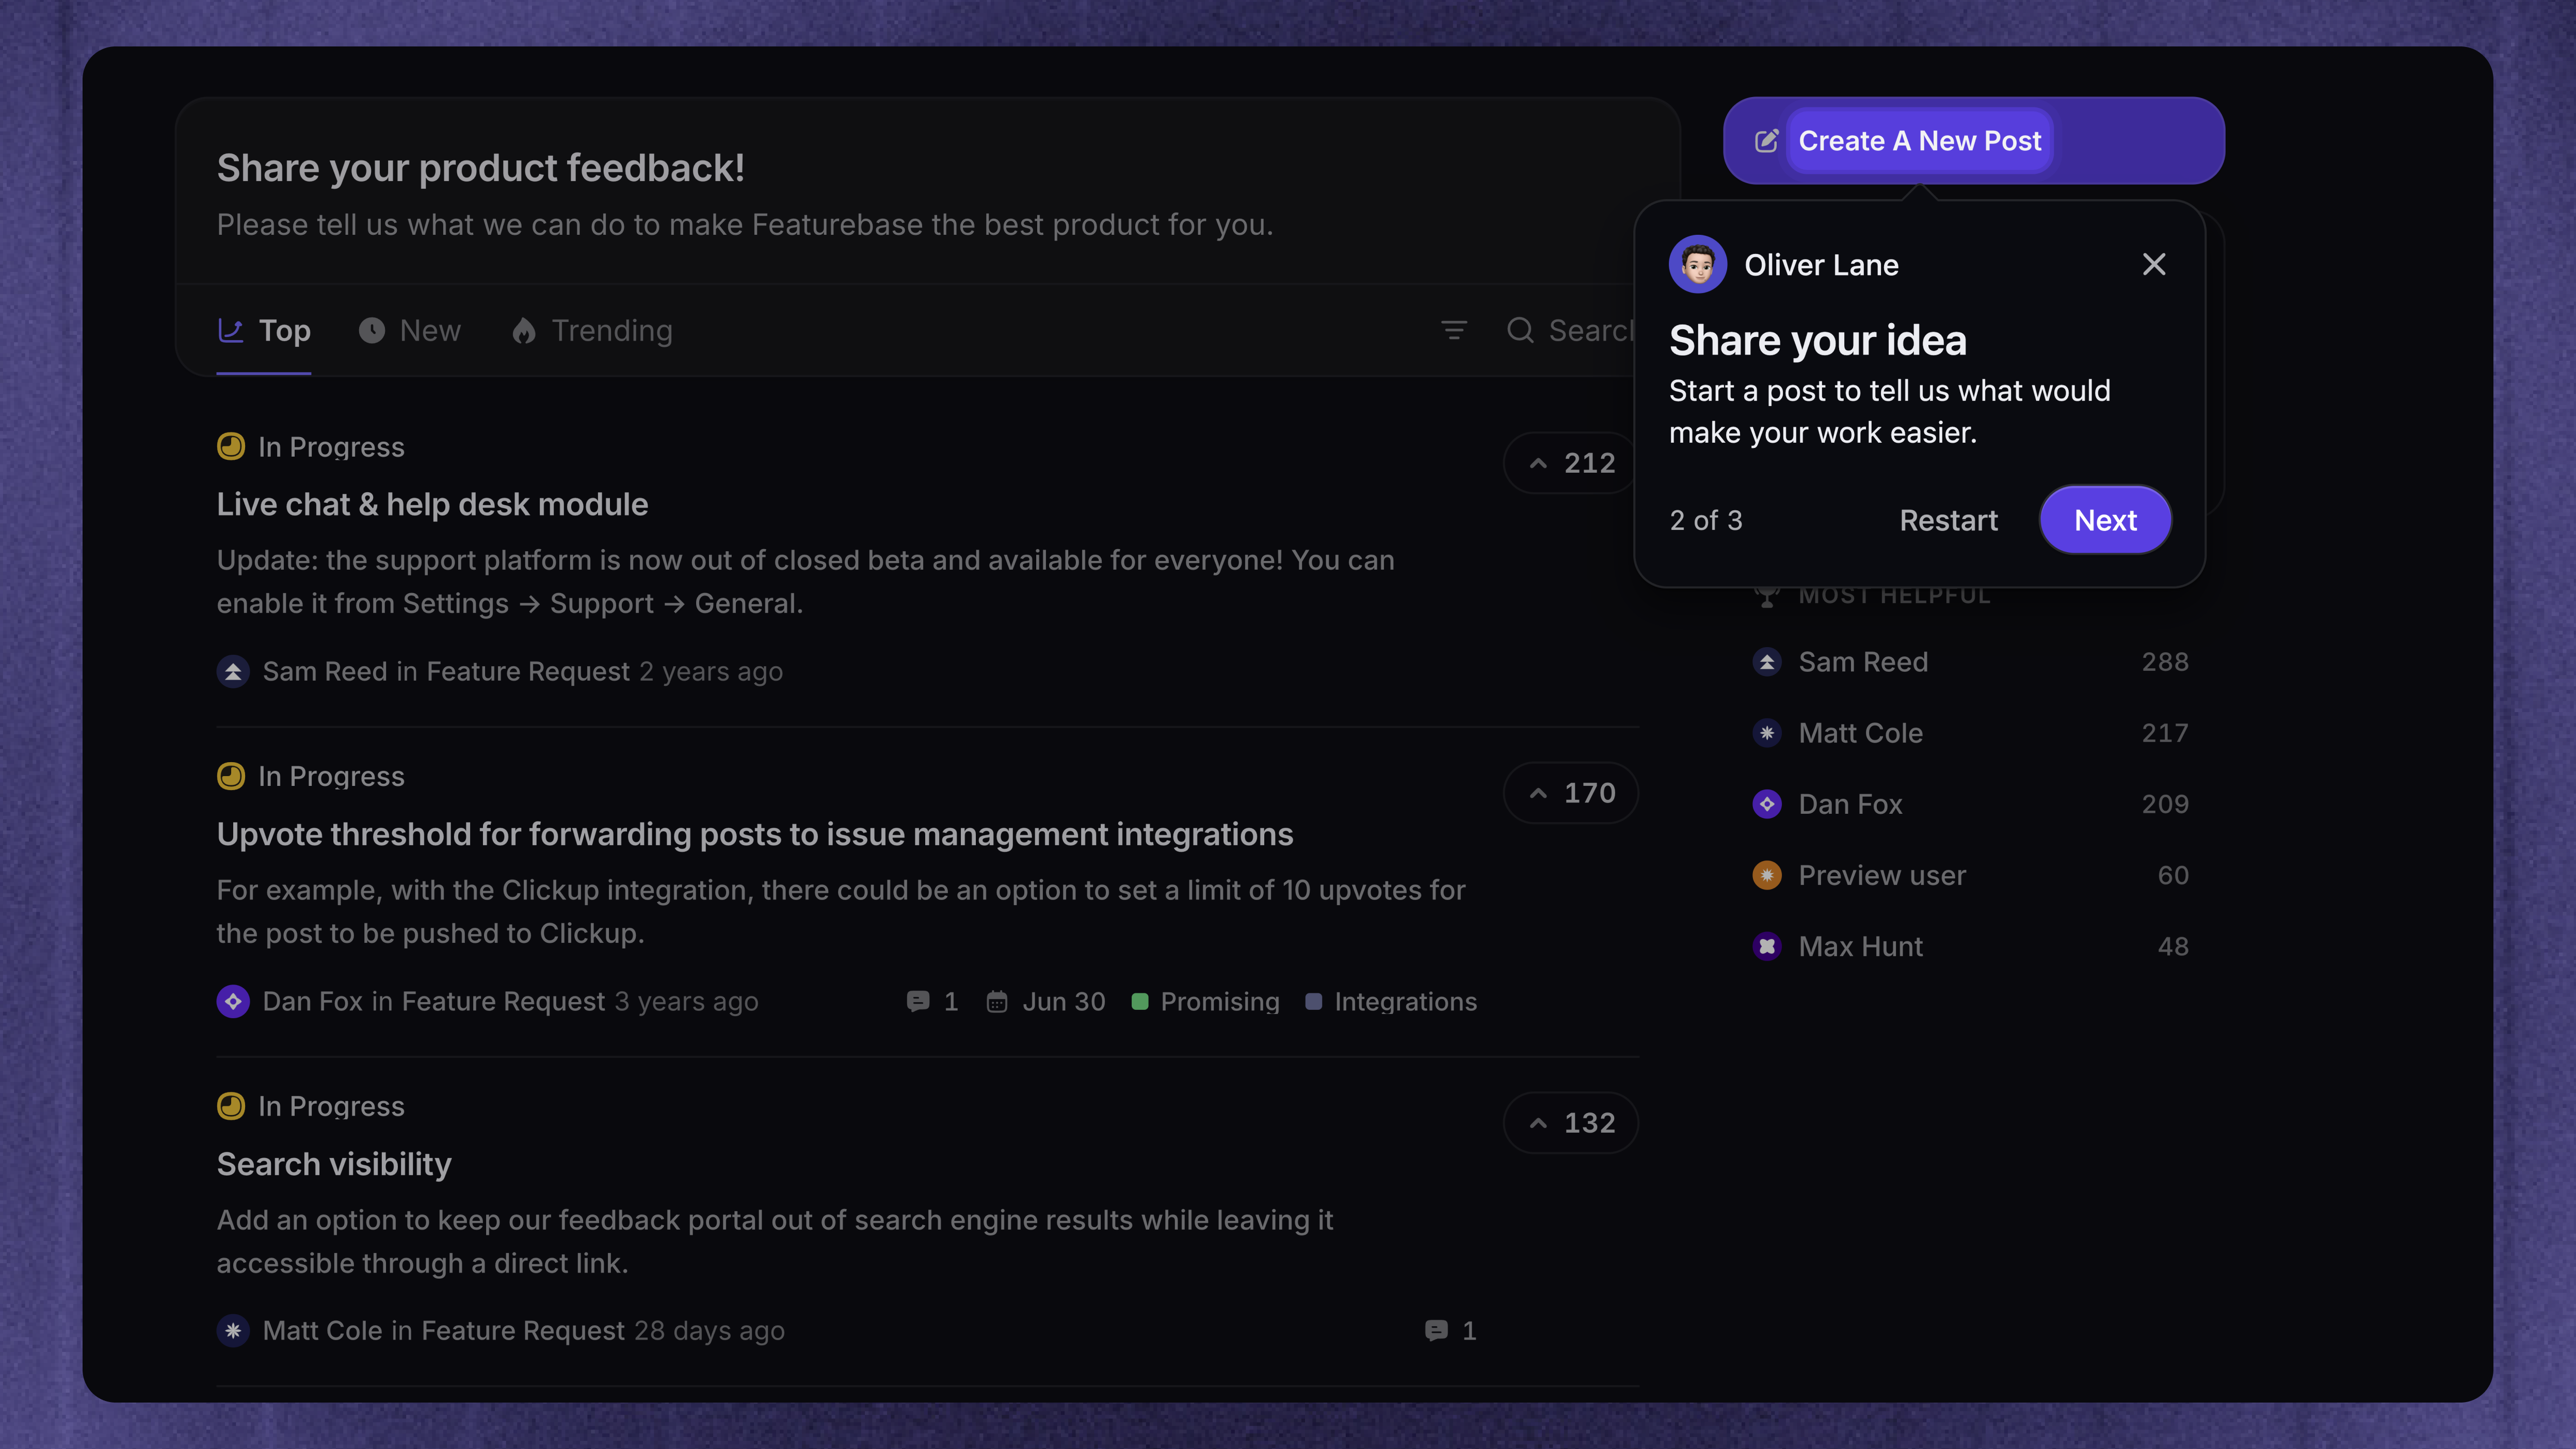Image resolution: width=2576 pixels, height=1449 pixels.
Task: Close the Share your idea popup
Action: 2154,264
